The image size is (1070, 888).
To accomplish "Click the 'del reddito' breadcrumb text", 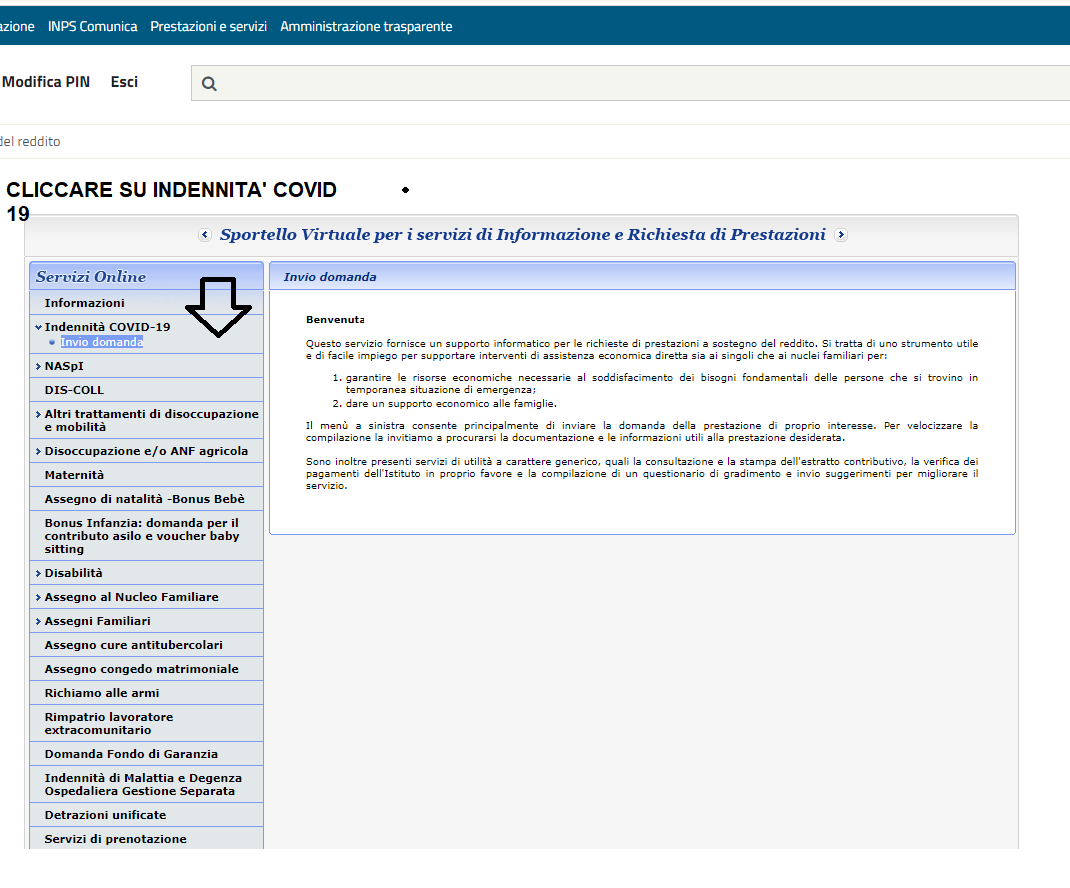I will [x=30, y=141].
